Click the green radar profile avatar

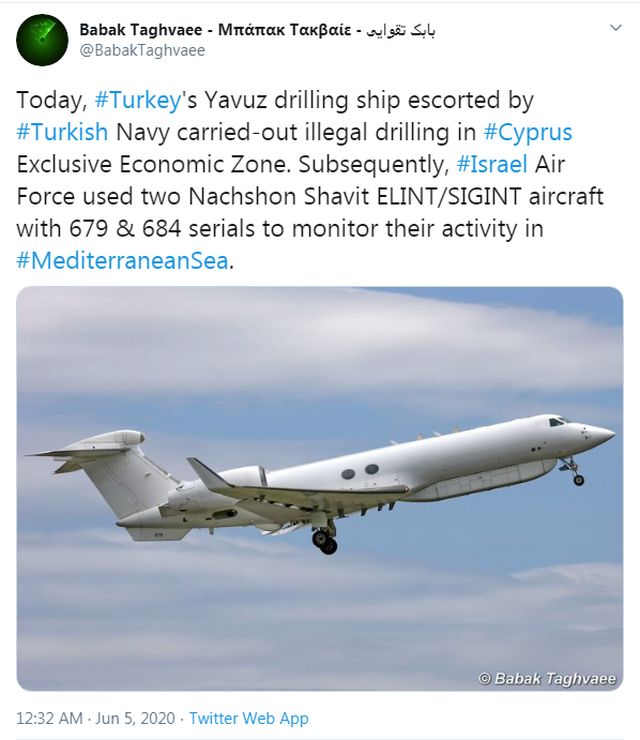42,40
